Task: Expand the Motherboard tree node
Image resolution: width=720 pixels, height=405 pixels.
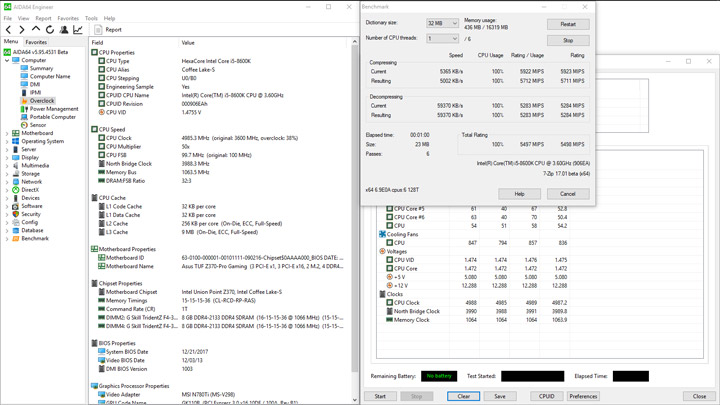Action: point(7,133)
